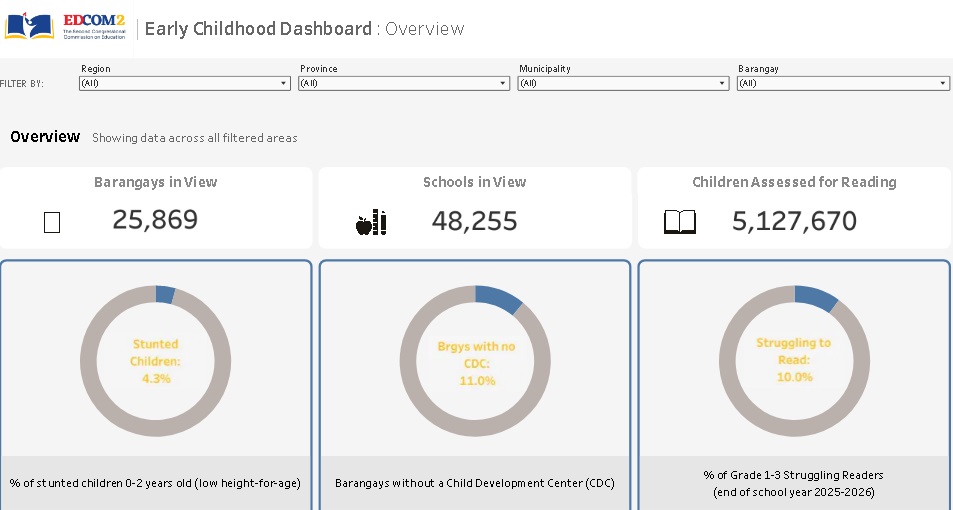Click the open book reading icon
This screenshot has height=510, width=953.
679,222
